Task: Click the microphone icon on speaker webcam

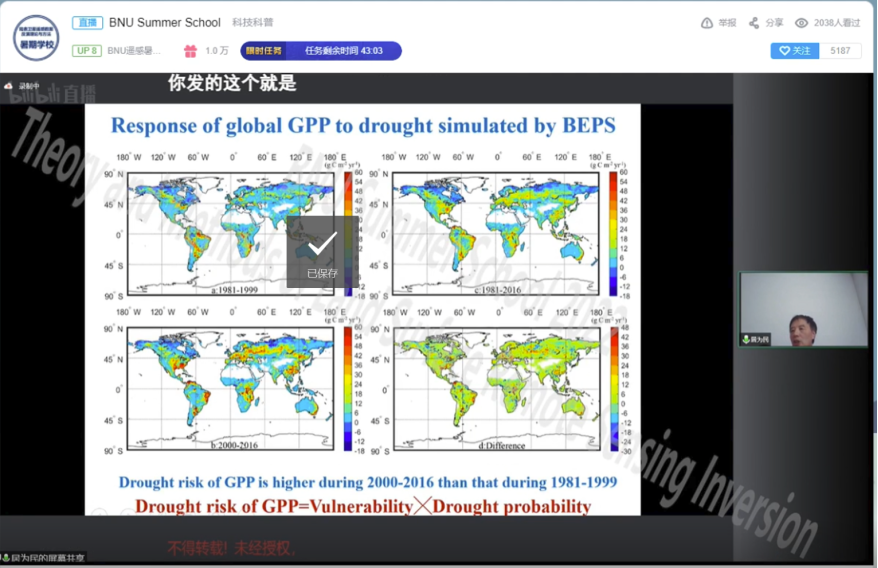Action: (746, 340)
